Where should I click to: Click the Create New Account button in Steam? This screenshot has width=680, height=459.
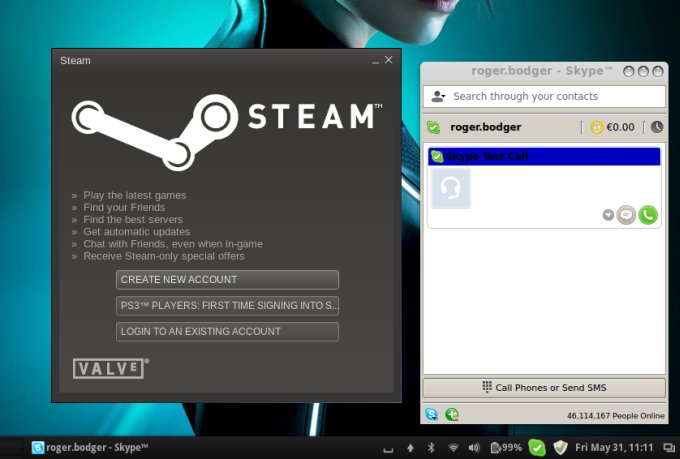[227, 280]
